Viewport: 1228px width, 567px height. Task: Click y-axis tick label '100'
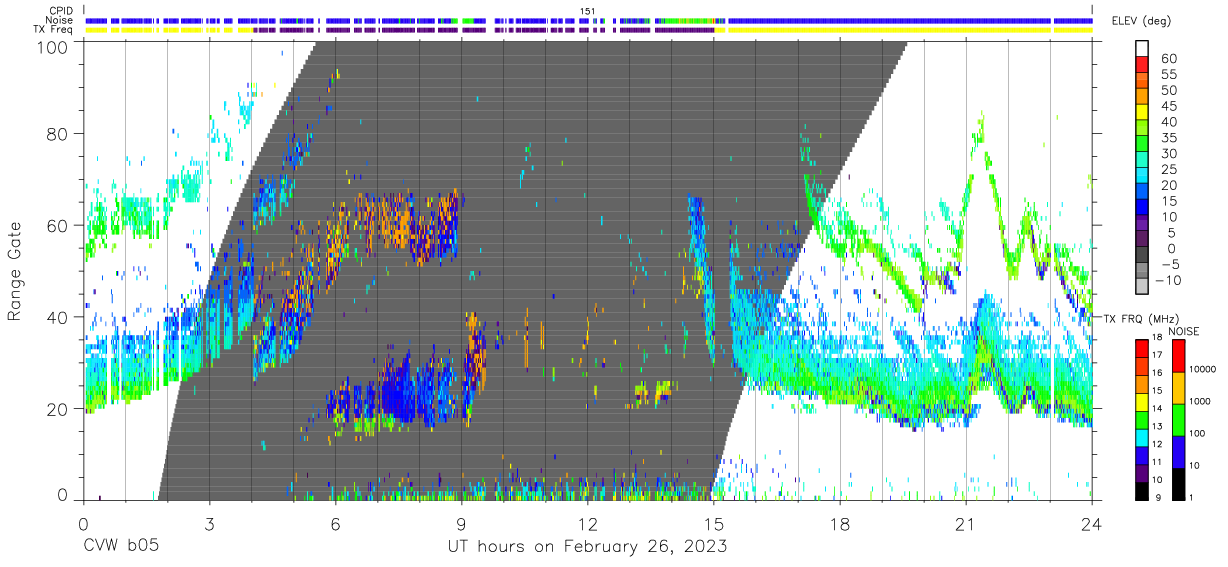pos(52,47)
